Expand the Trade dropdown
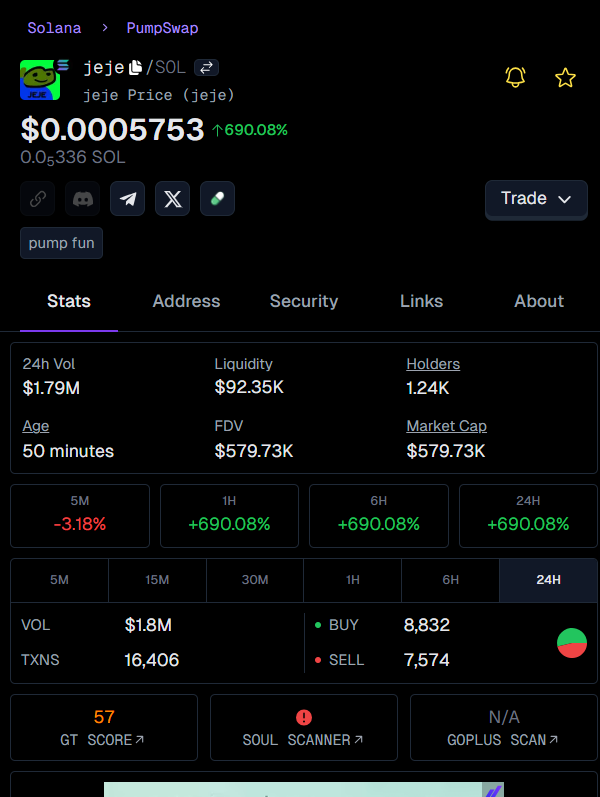Viewport: 600px width, 797px height. (x=536, y=199)
